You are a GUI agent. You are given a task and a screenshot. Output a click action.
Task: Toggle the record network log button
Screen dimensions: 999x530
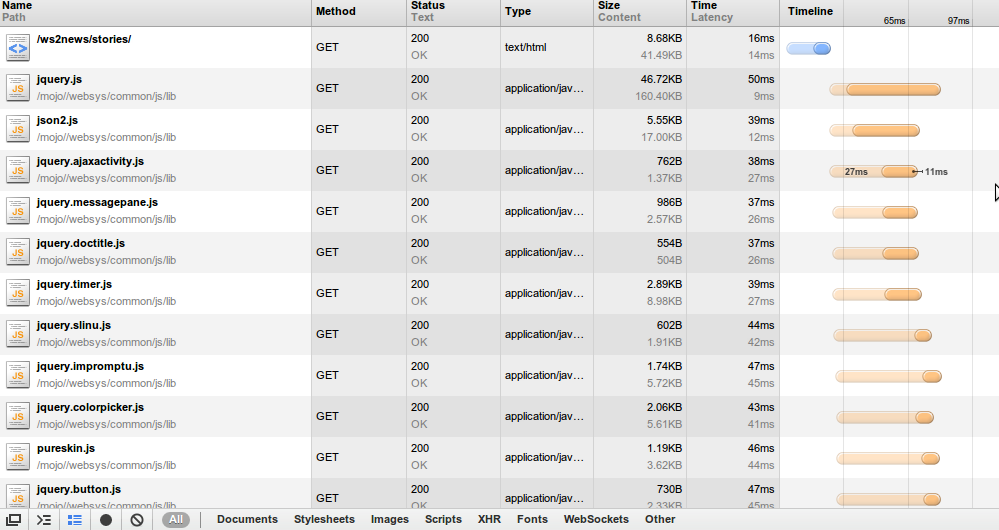pyautogui.click(x=106, y=520)
